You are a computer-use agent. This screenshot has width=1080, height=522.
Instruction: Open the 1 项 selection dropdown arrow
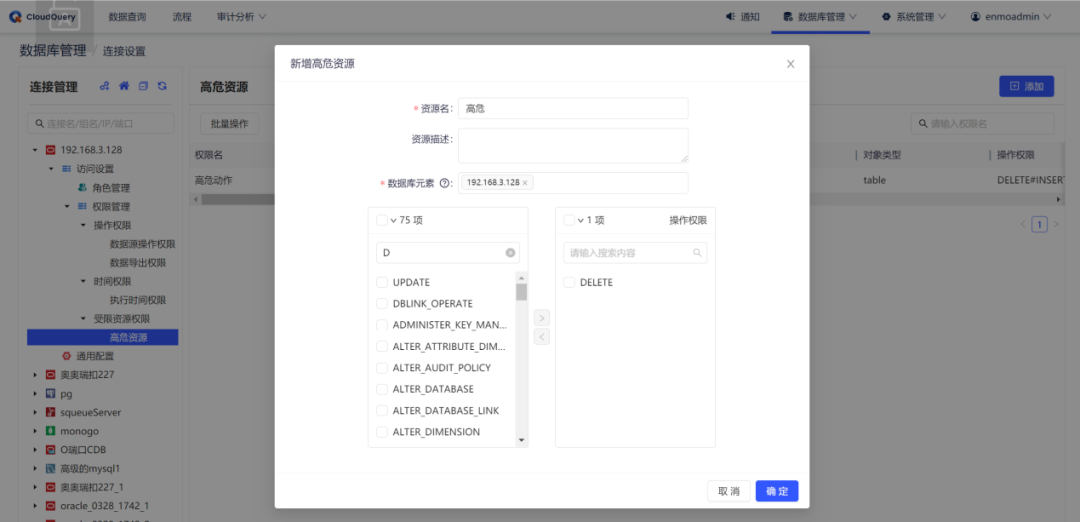click(581, 220)
